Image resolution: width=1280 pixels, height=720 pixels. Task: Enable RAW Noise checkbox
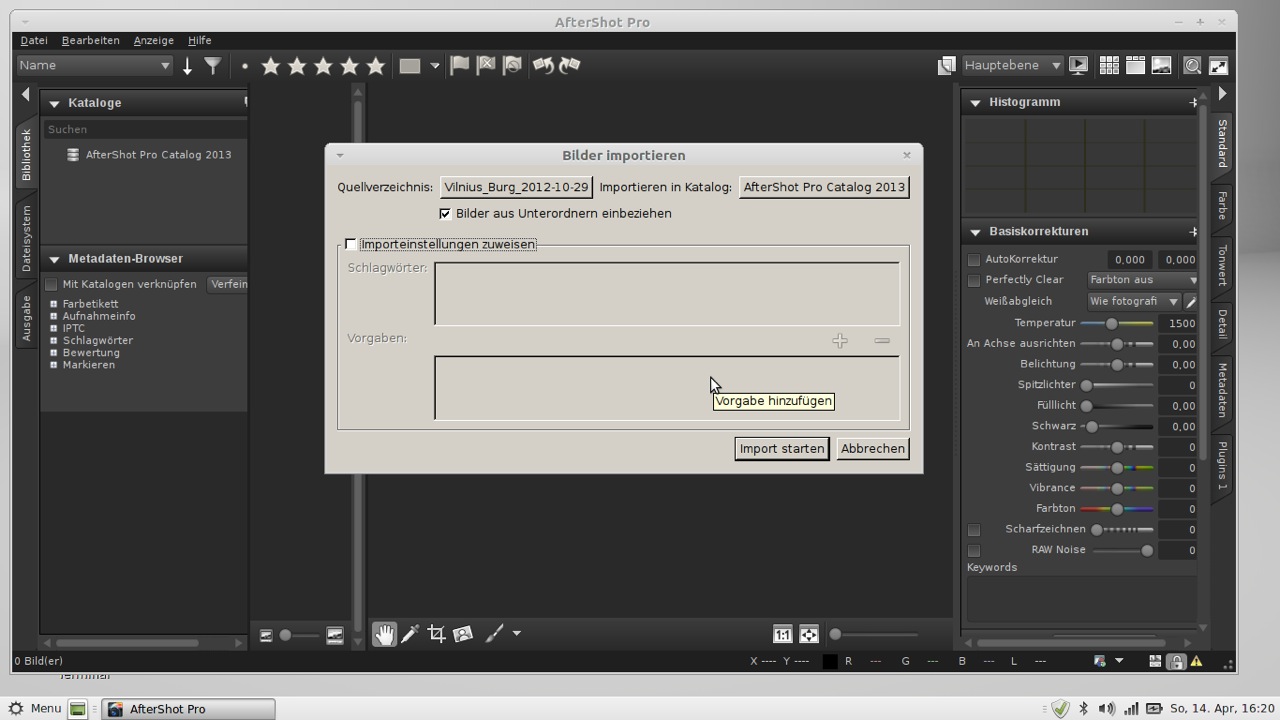pyautogui.click(x=974, y=550)
